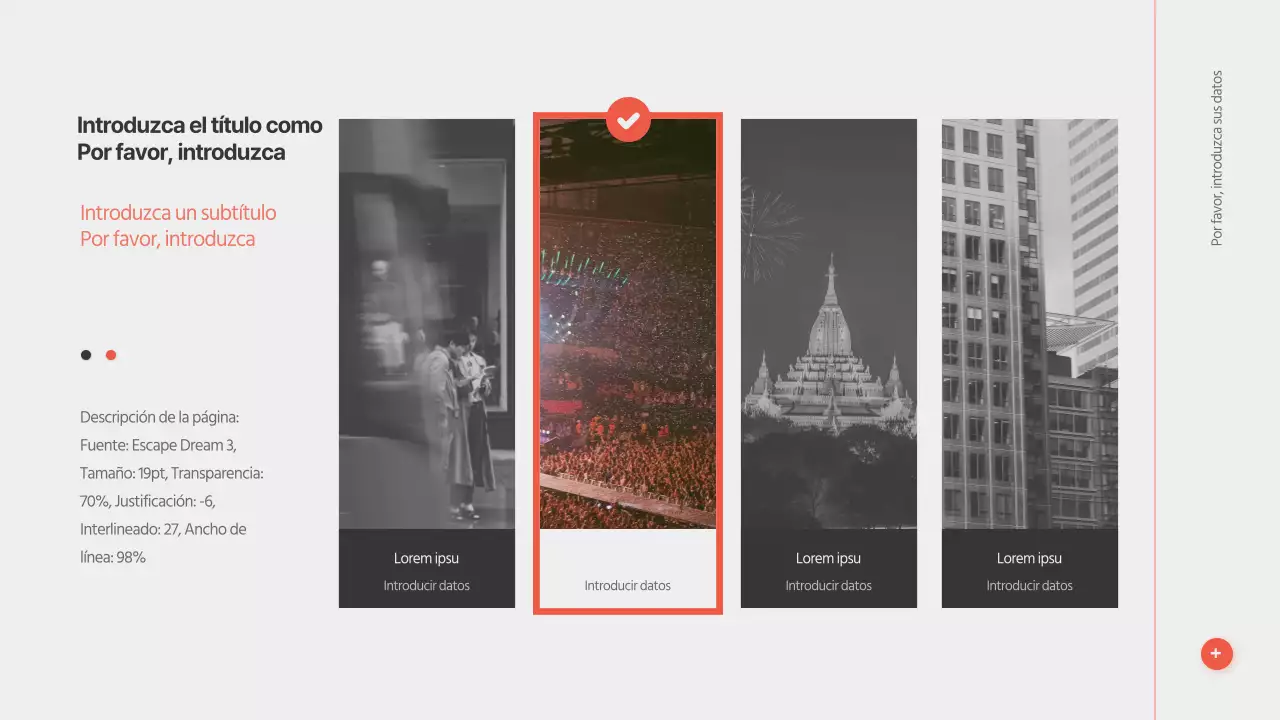This screenshot has width=1280, height=720.
Task: Select the blurred pedestrians photo
Action: [x=427, y=323]
